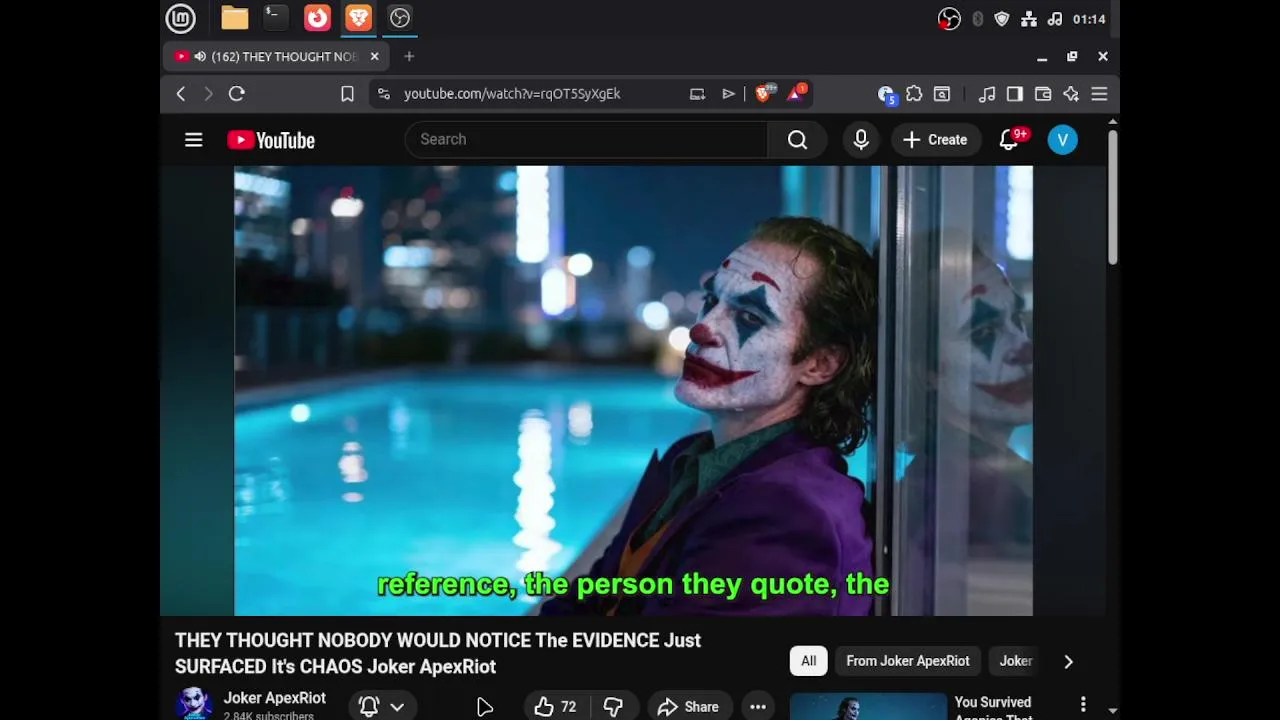Open the YouTube guide menu
Image resolution: width=1280 pixels, height=720 pixels.
click(194, 140)
